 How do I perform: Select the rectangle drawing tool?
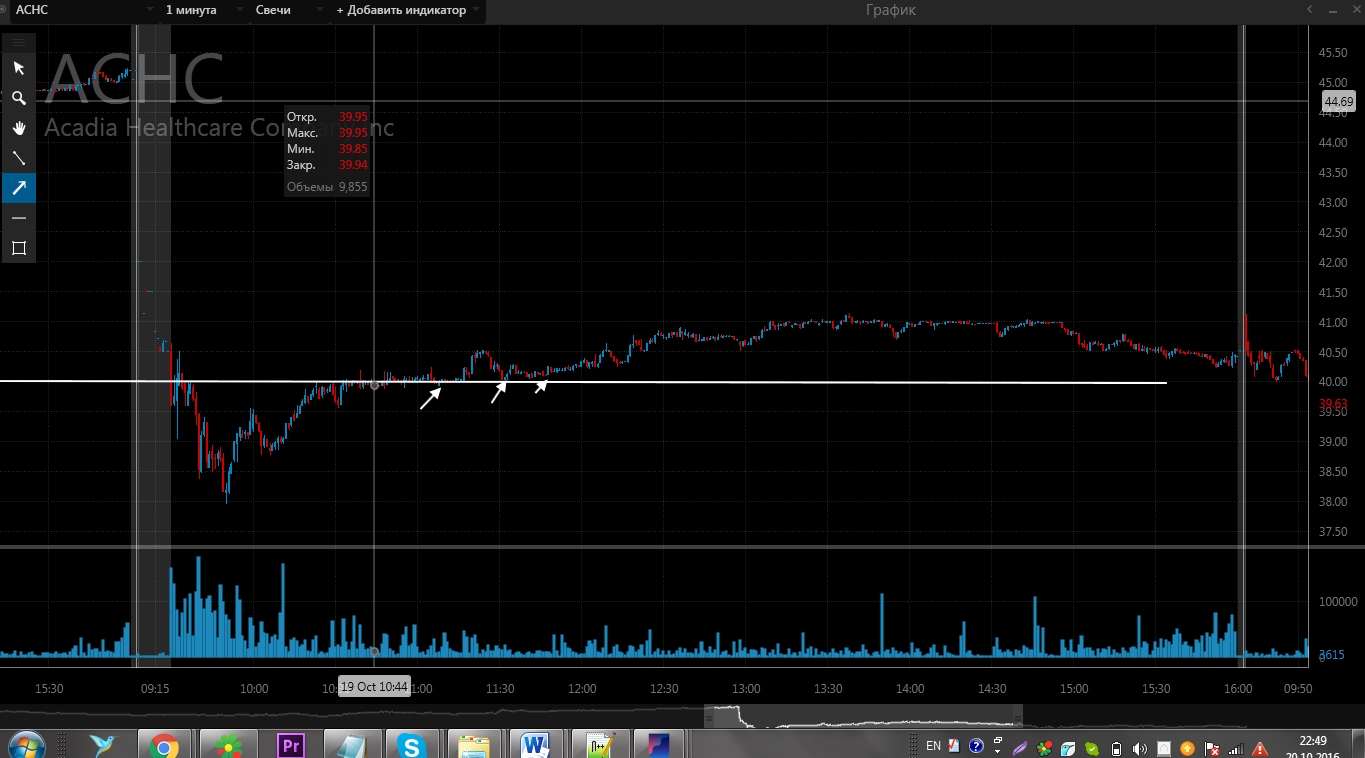click(x=18, y=248)
